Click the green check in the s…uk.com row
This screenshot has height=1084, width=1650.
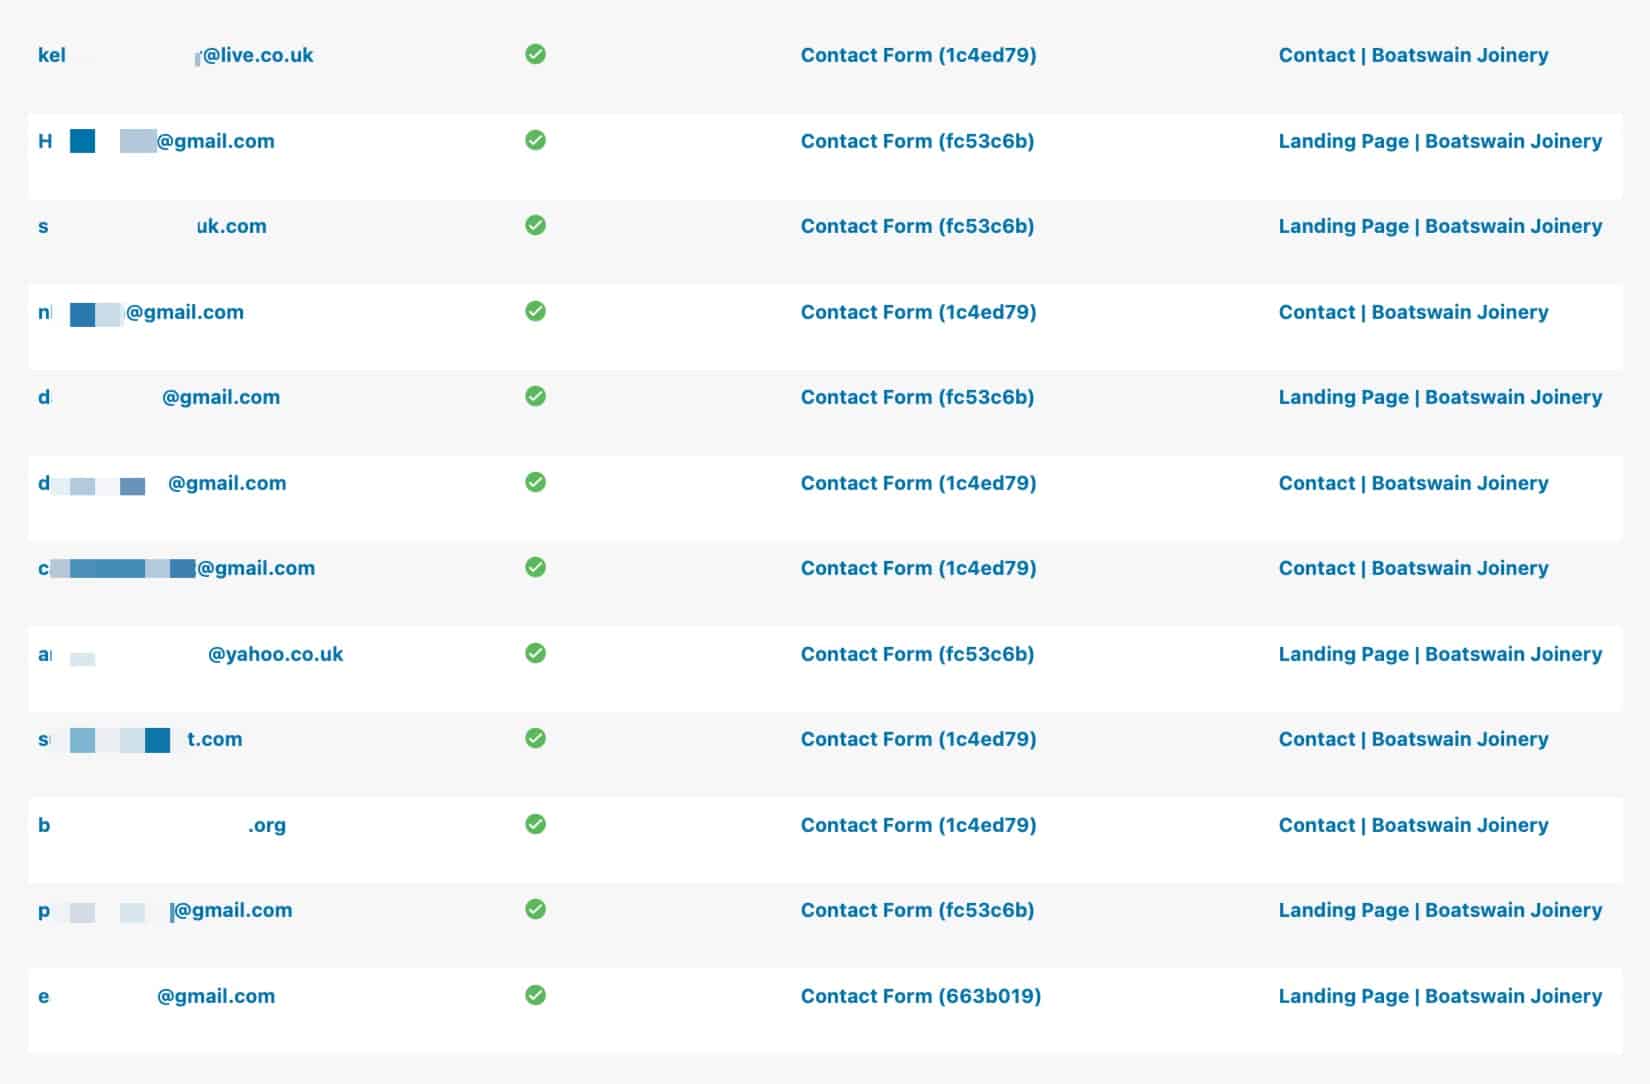(x=536, y=225)
